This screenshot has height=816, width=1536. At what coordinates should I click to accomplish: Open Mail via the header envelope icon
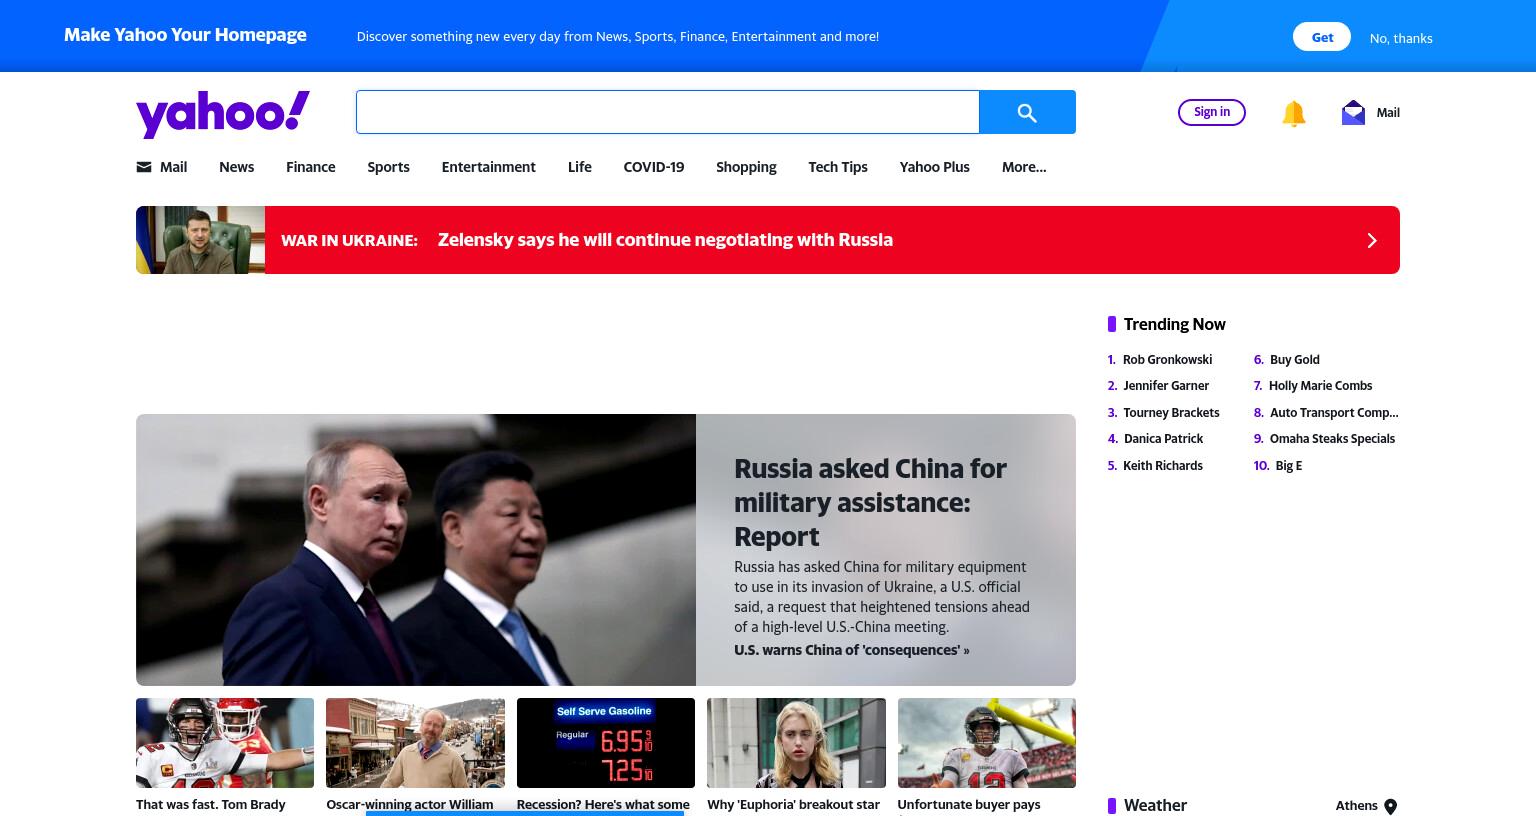click(1353, 112)
